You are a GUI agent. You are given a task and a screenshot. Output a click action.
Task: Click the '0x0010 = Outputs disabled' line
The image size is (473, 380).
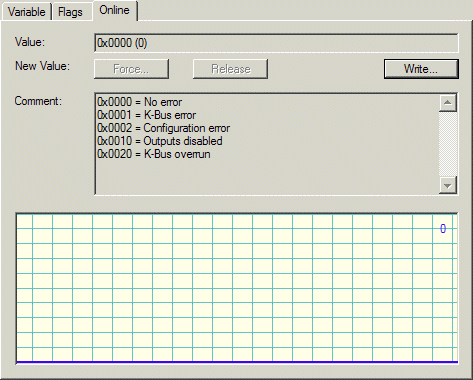point(160,141)
